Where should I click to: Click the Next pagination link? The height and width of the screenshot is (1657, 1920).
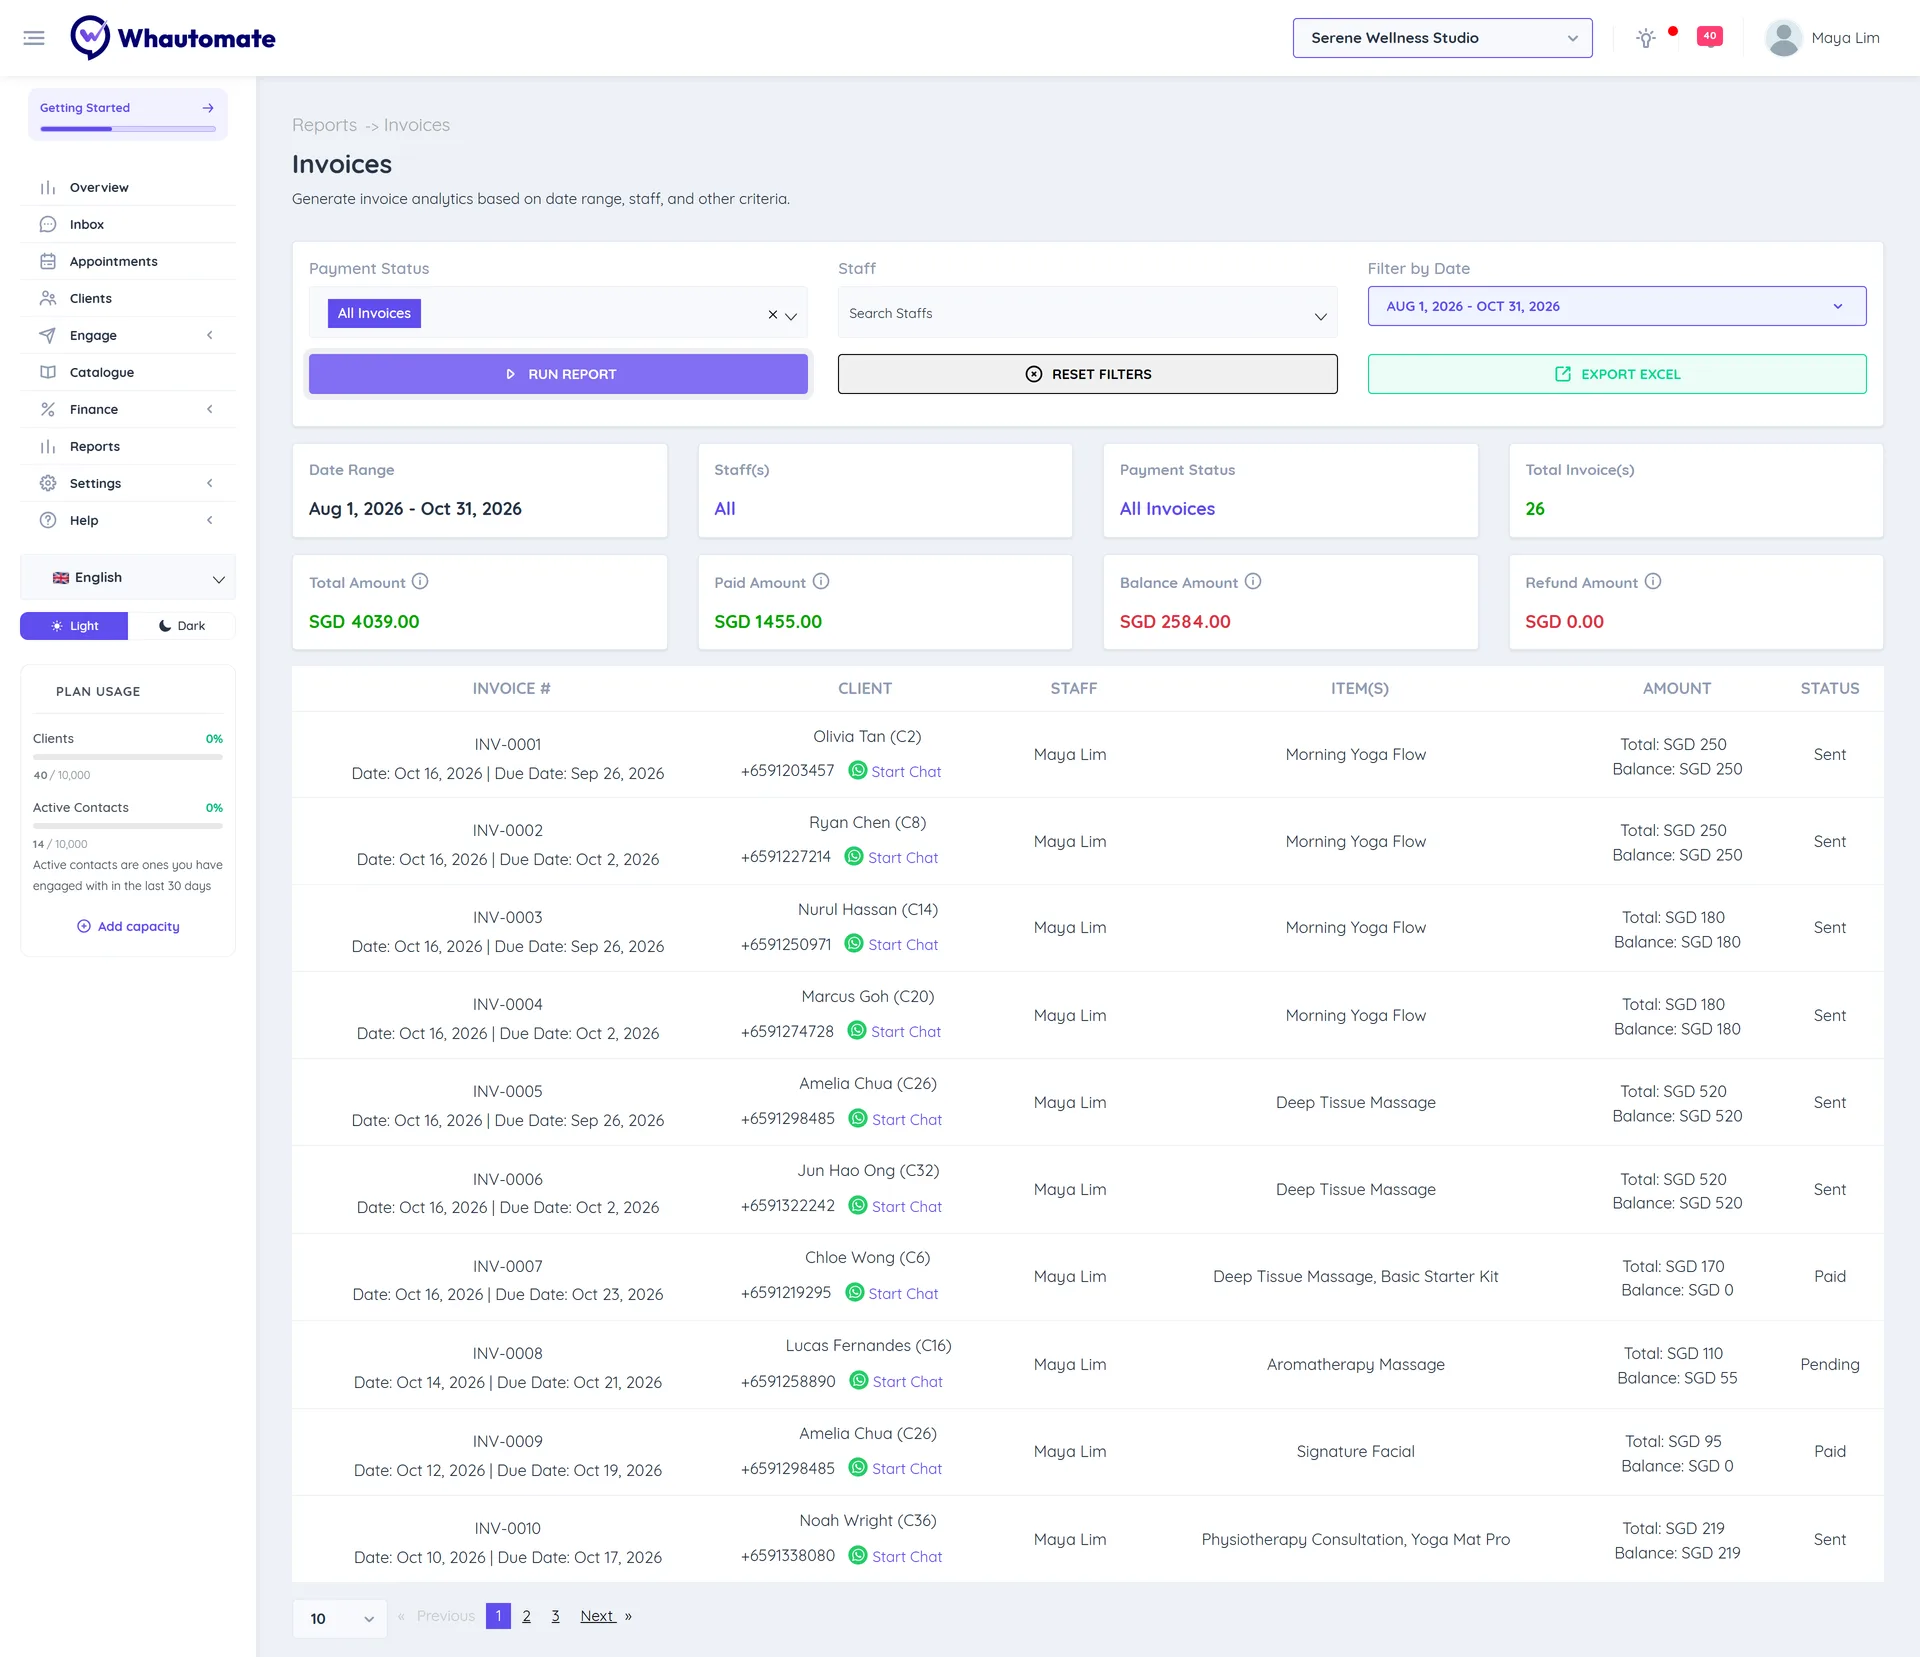click(598, 1616)
